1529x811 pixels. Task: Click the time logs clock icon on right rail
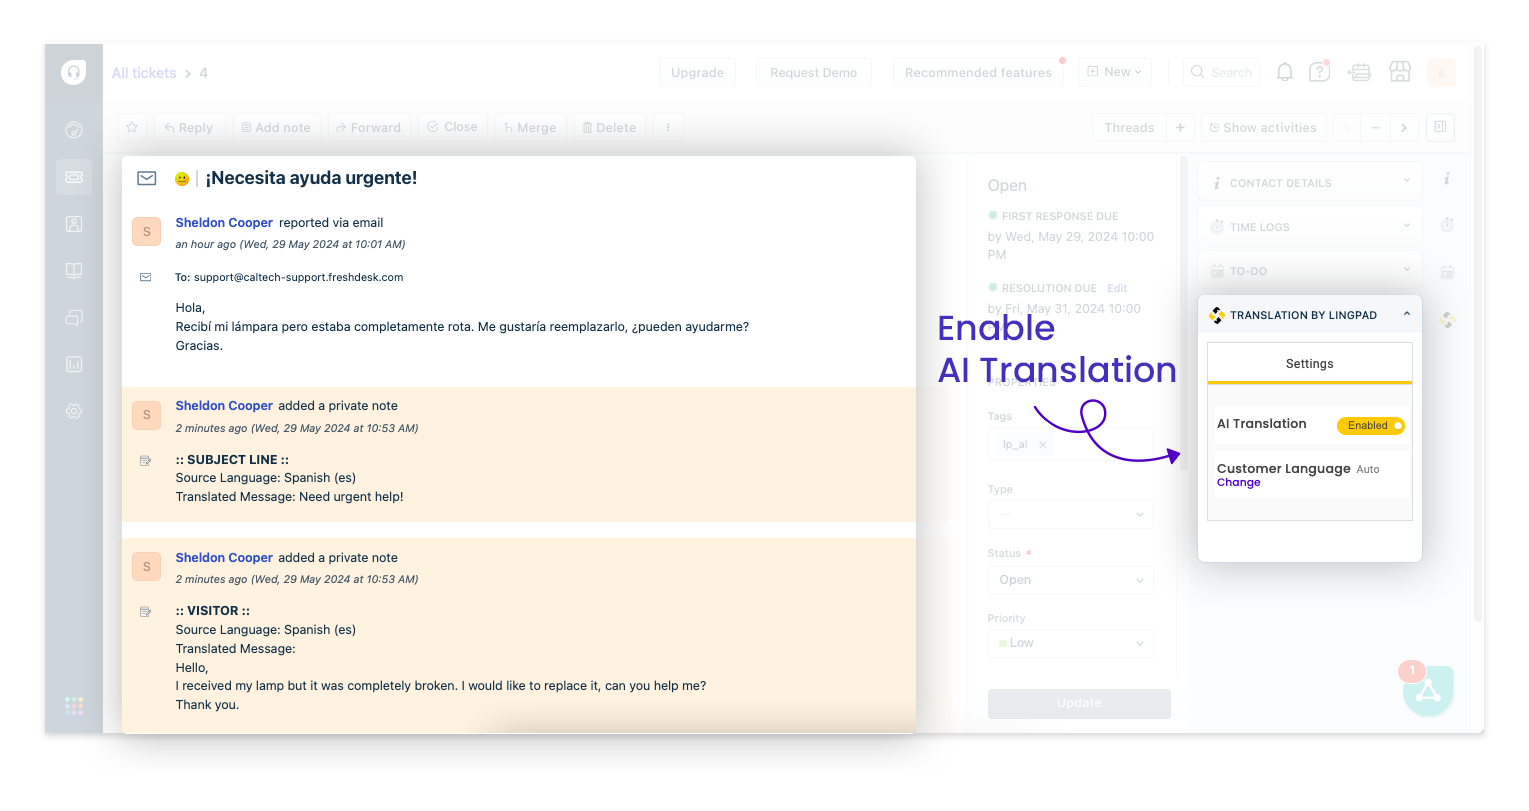coord(1447,225)
